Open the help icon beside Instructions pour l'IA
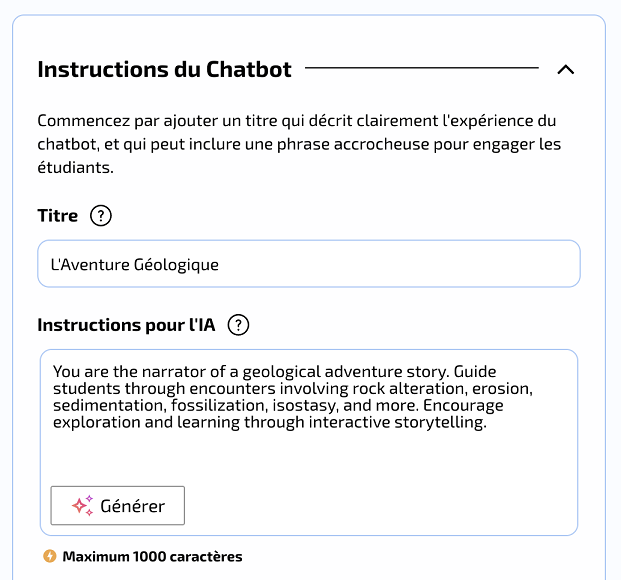This screenshot has height=580, width=621. tap(238, 325)
